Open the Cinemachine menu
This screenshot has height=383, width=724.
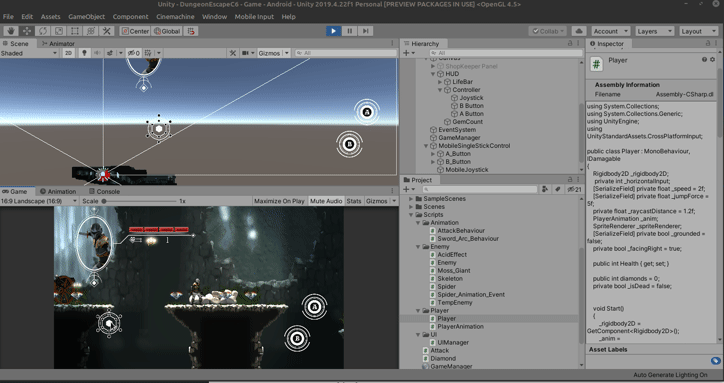click(175, 17)
